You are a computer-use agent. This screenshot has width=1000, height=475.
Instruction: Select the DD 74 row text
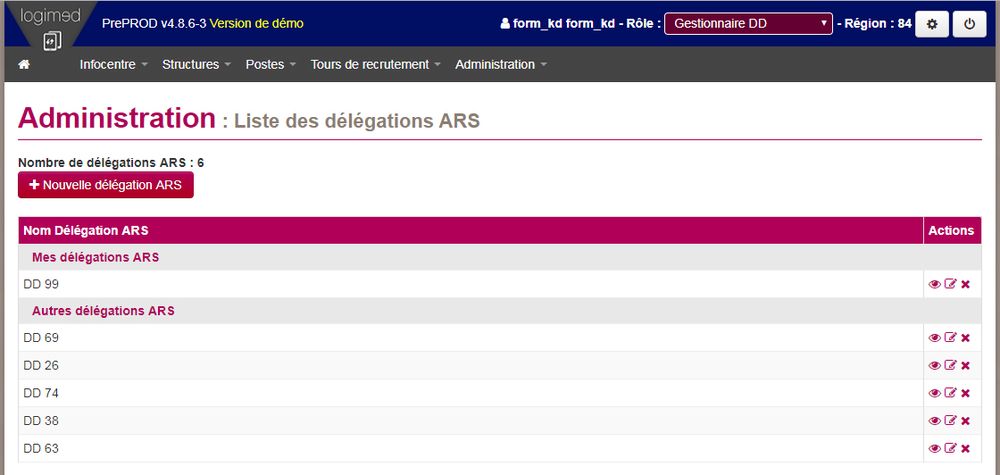coord(41,393)
